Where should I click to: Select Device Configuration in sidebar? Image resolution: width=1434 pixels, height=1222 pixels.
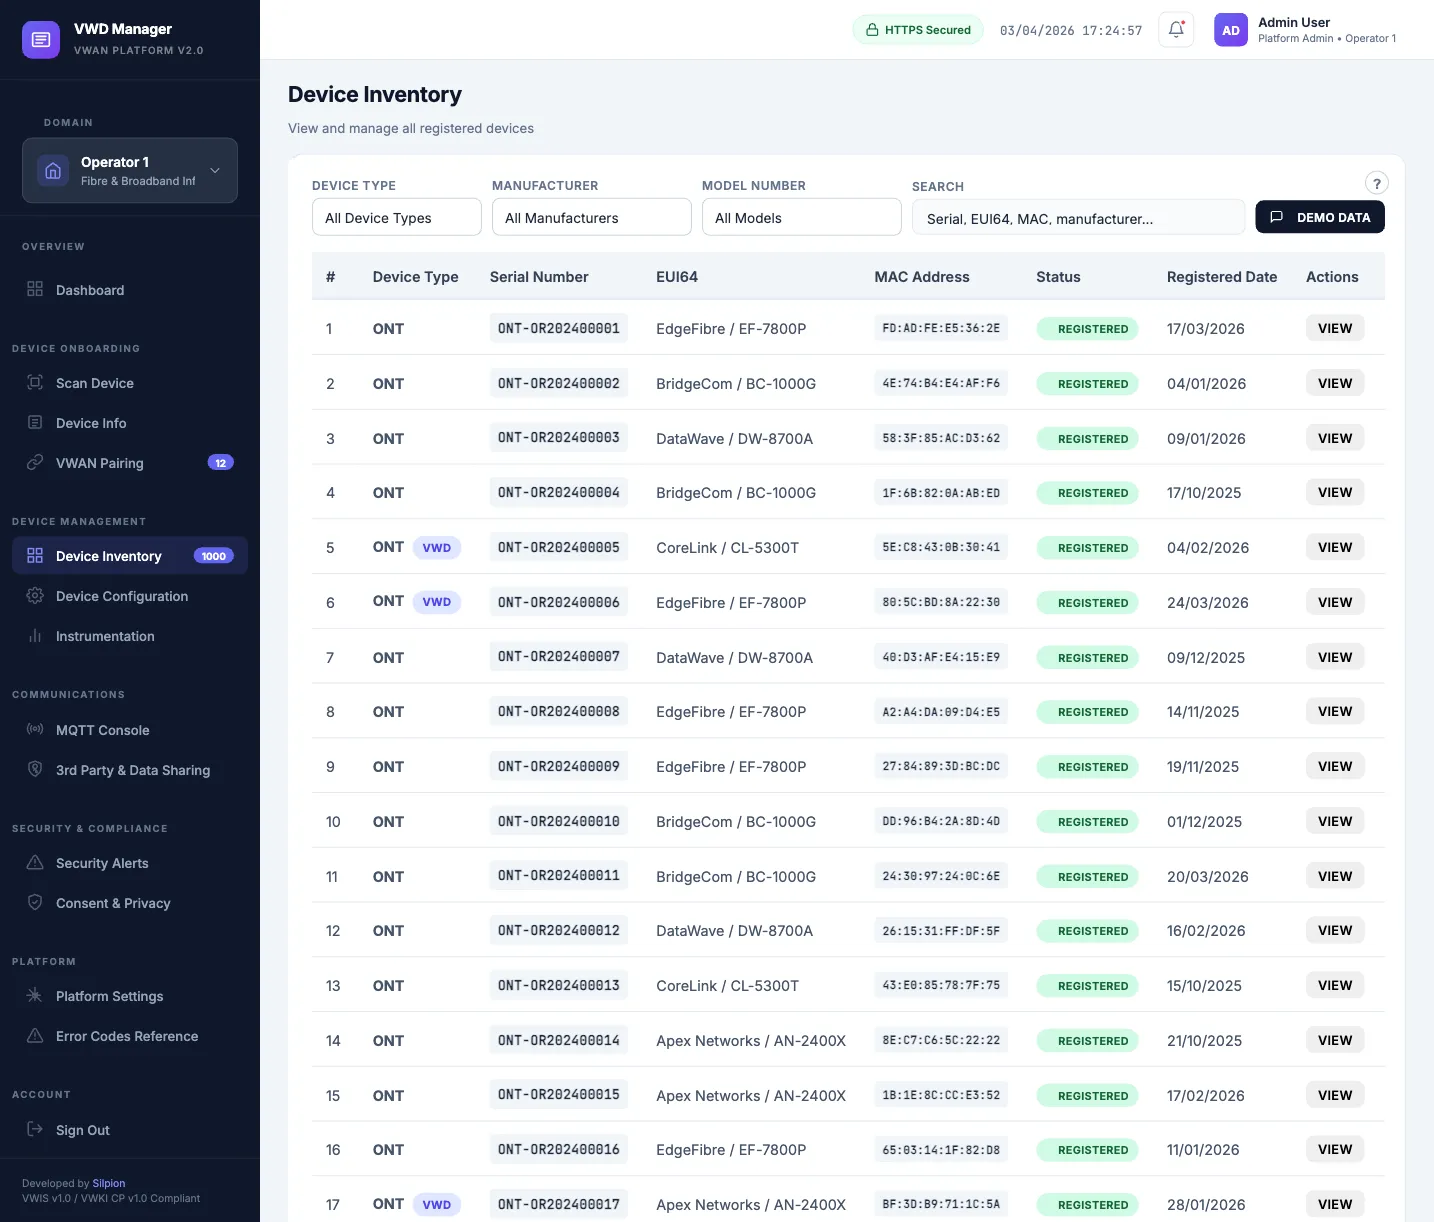tap(122, 596)
